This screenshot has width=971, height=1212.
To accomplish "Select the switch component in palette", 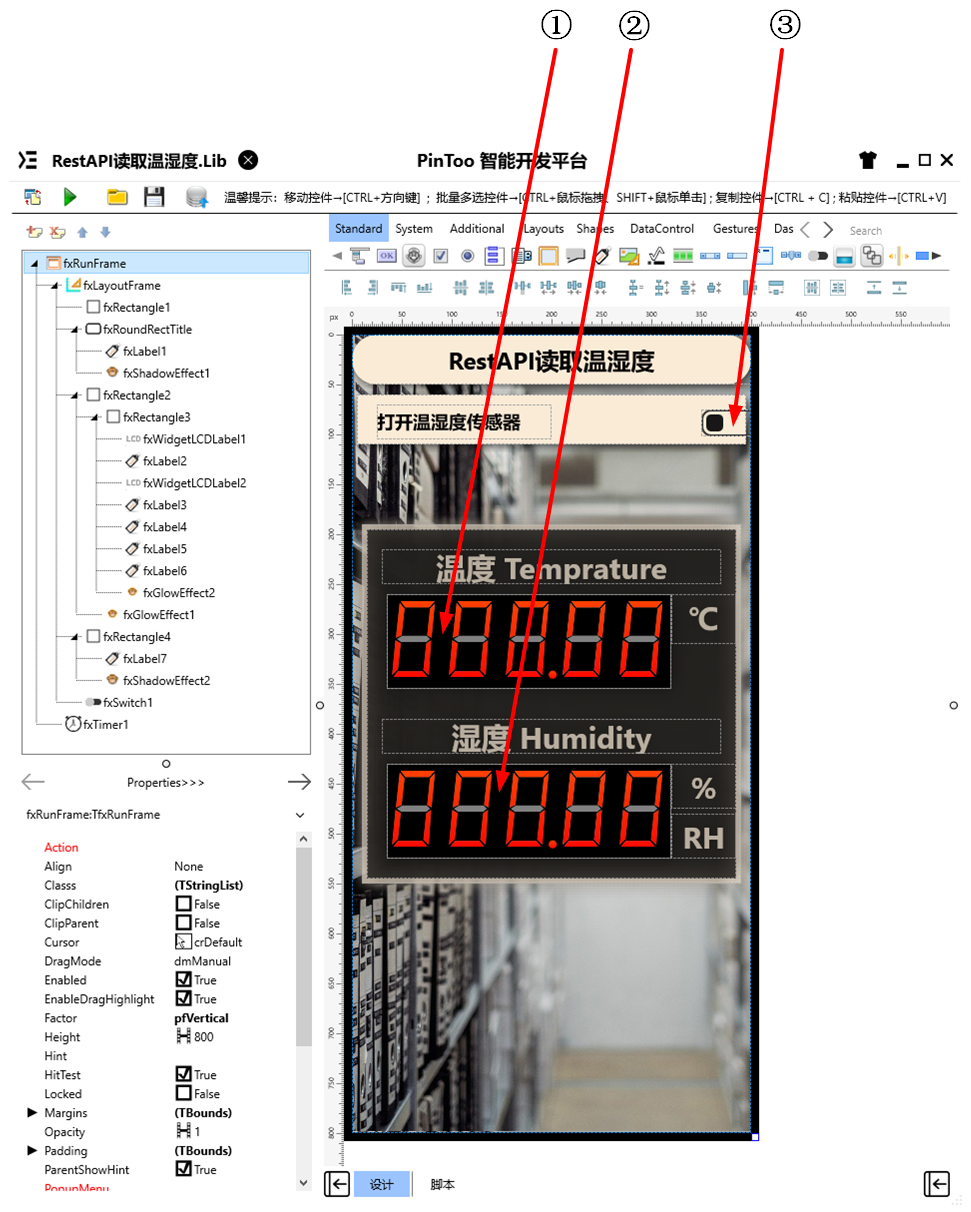I will click(x=818, y=256).
